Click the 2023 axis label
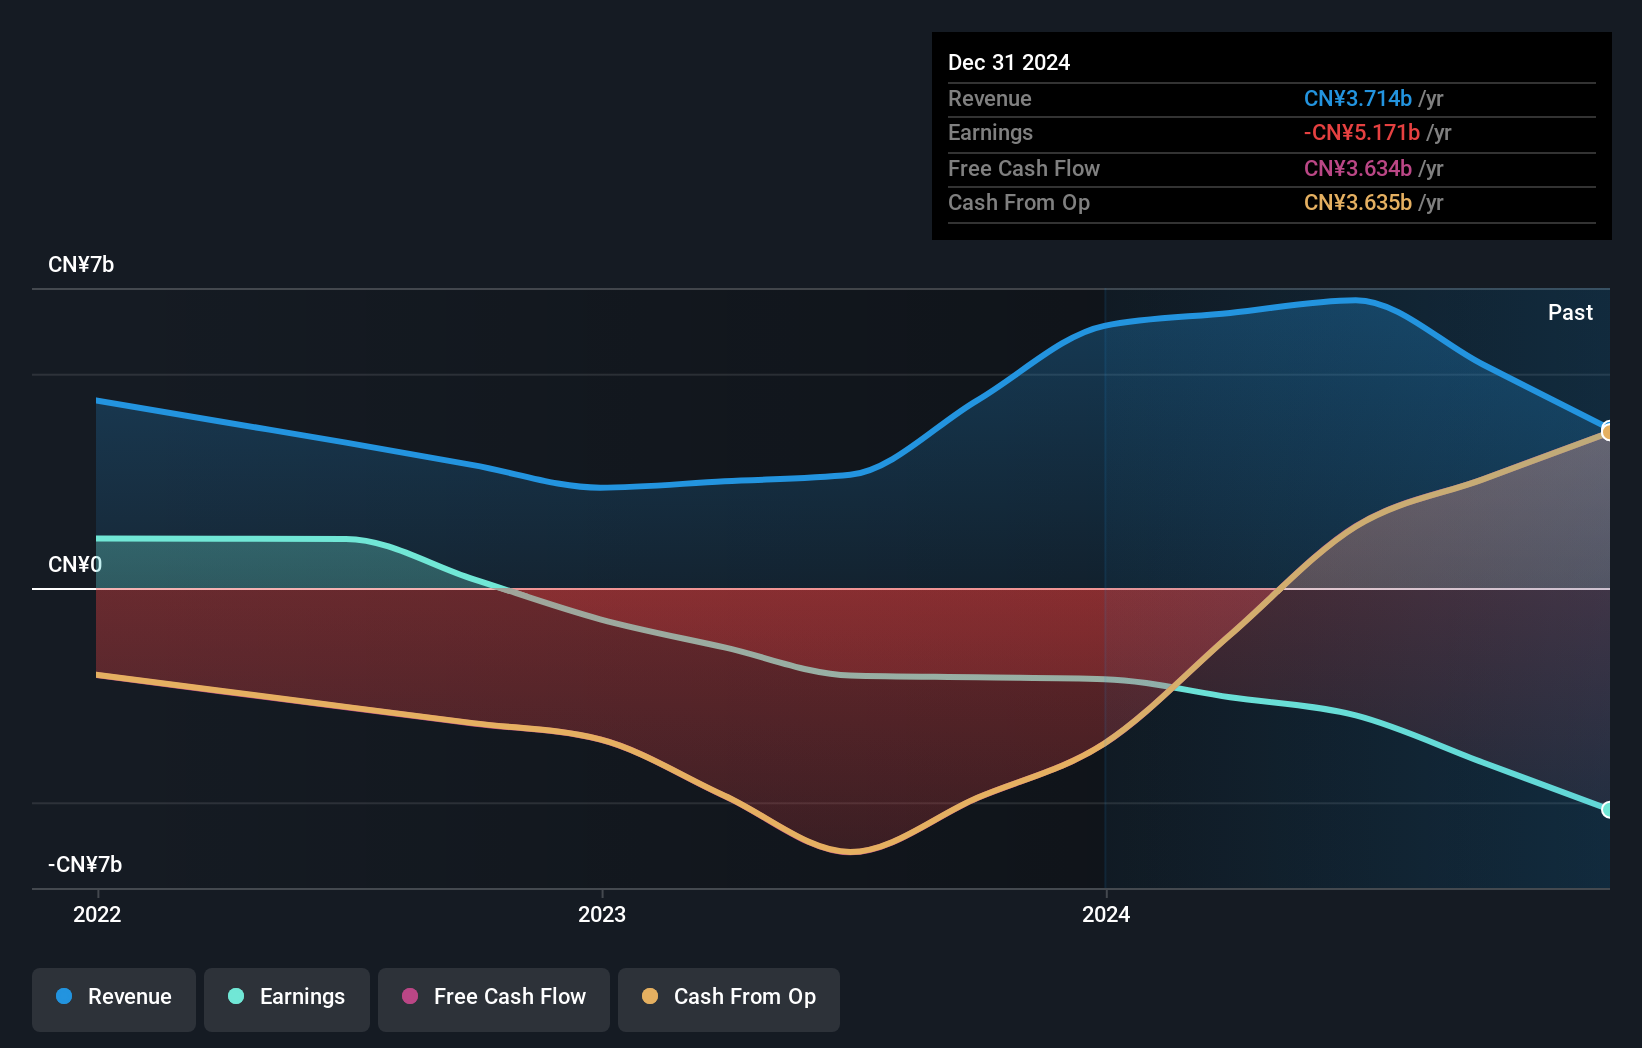This screenshot has width=1642, height=1048. (x=601, y=914)
